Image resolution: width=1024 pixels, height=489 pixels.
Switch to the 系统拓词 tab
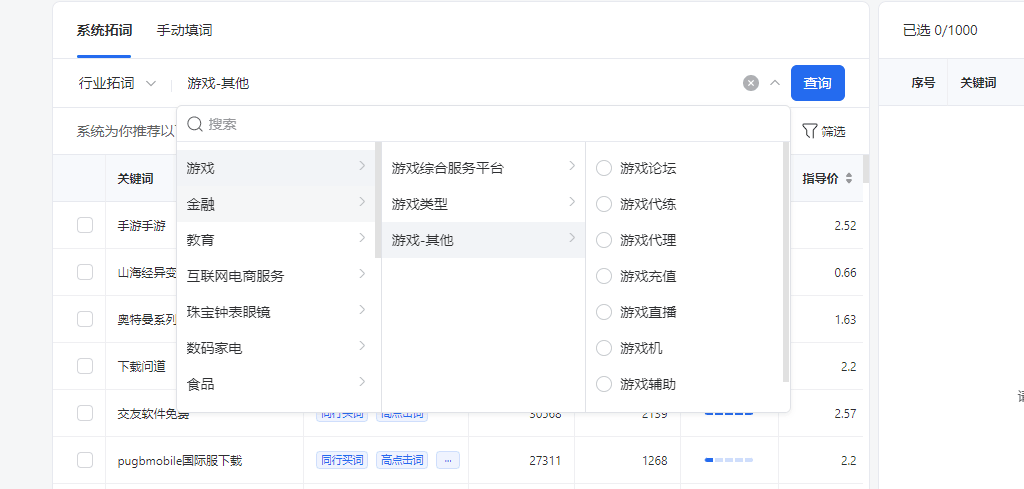tap(104, 30)
